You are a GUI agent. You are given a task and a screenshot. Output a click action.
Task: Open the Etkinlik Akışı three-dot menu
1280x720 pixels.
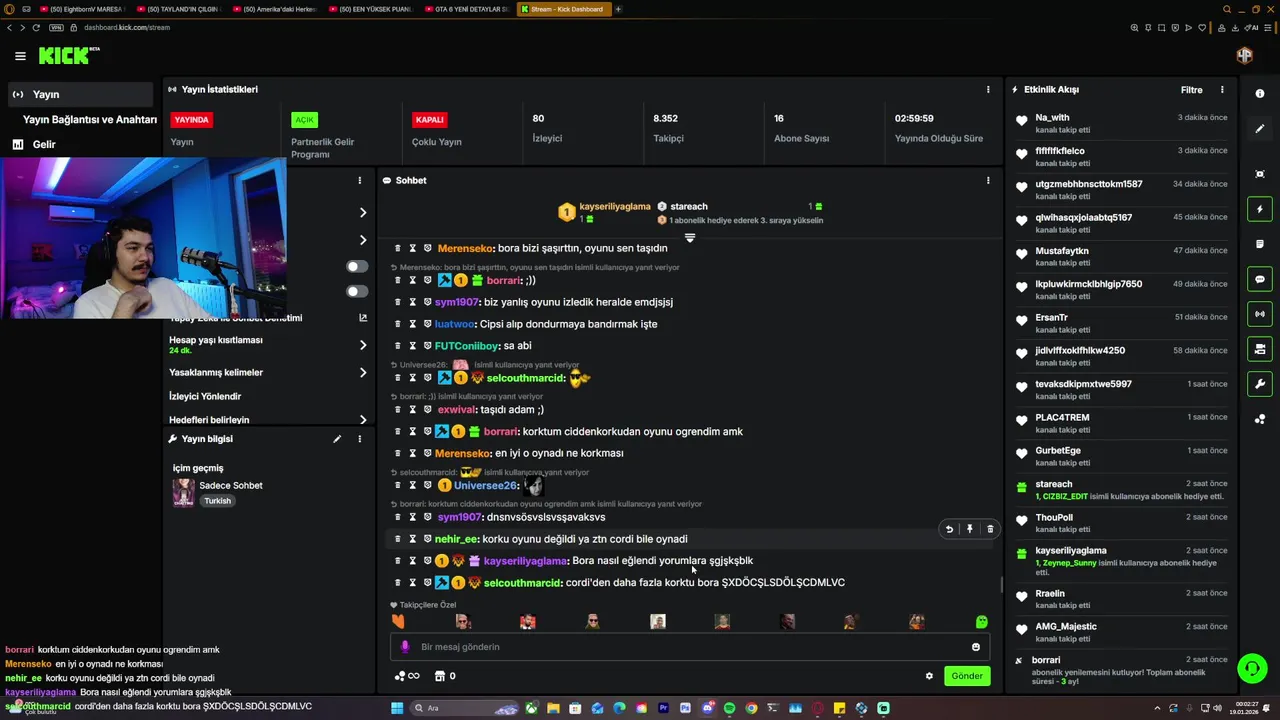click(x=1222, y=90)
